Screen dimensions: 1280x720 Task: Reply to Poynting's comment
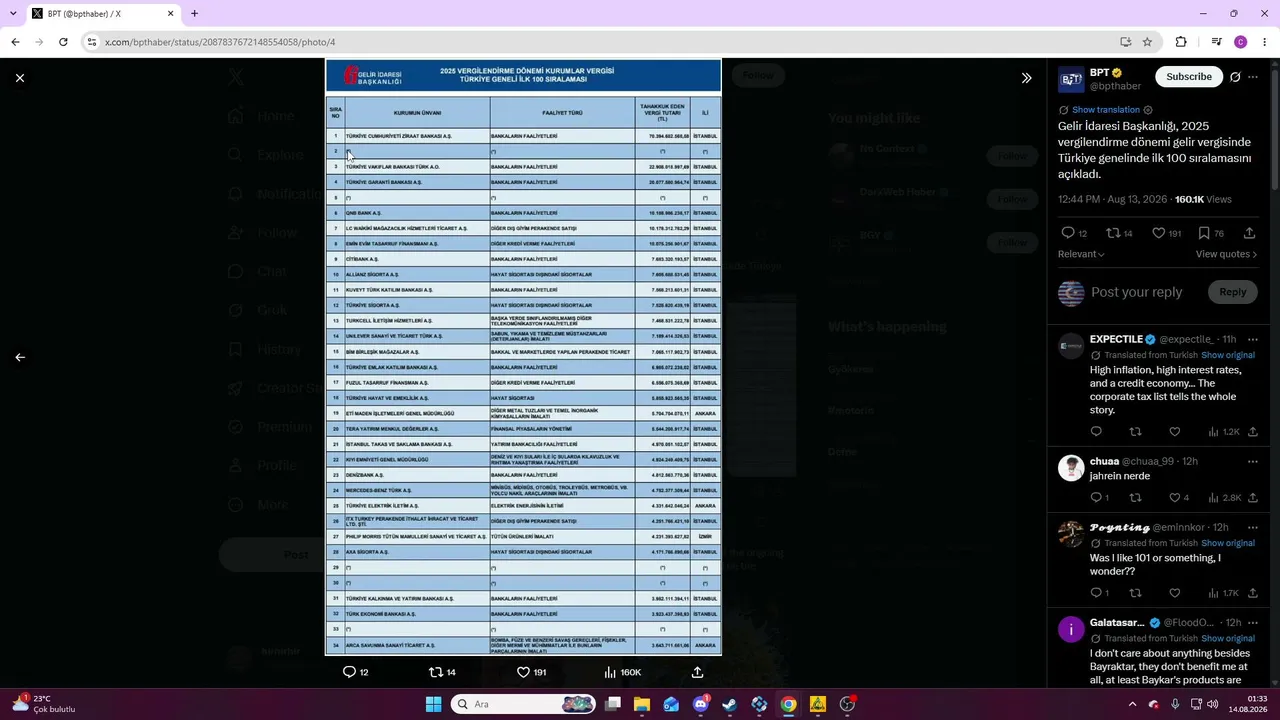pos(1096,593)
